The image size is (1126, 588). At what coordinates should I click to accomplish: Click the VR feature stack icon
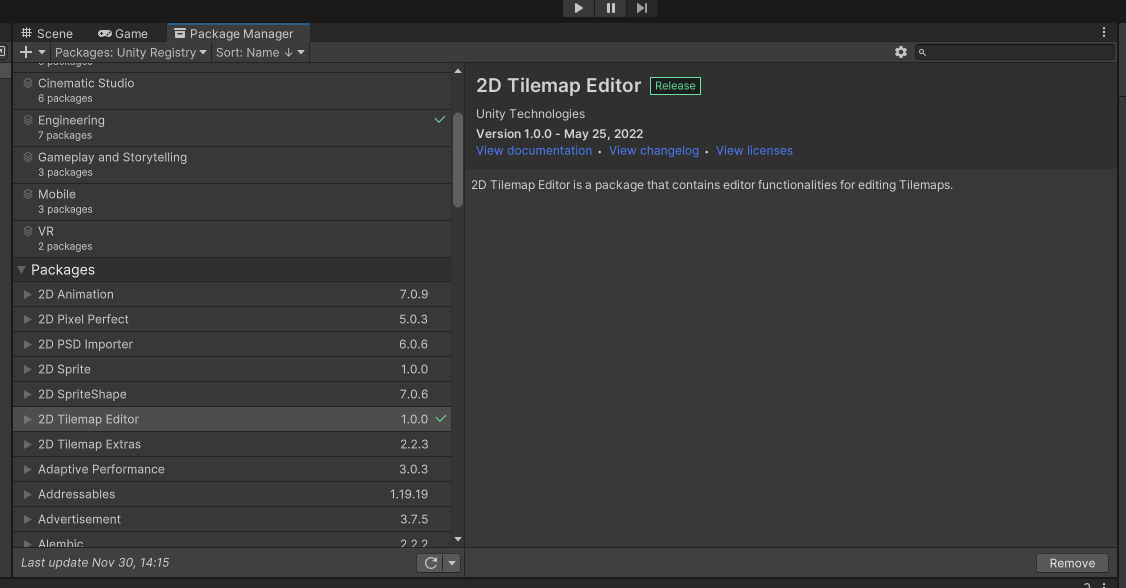[x=28, y=231]
